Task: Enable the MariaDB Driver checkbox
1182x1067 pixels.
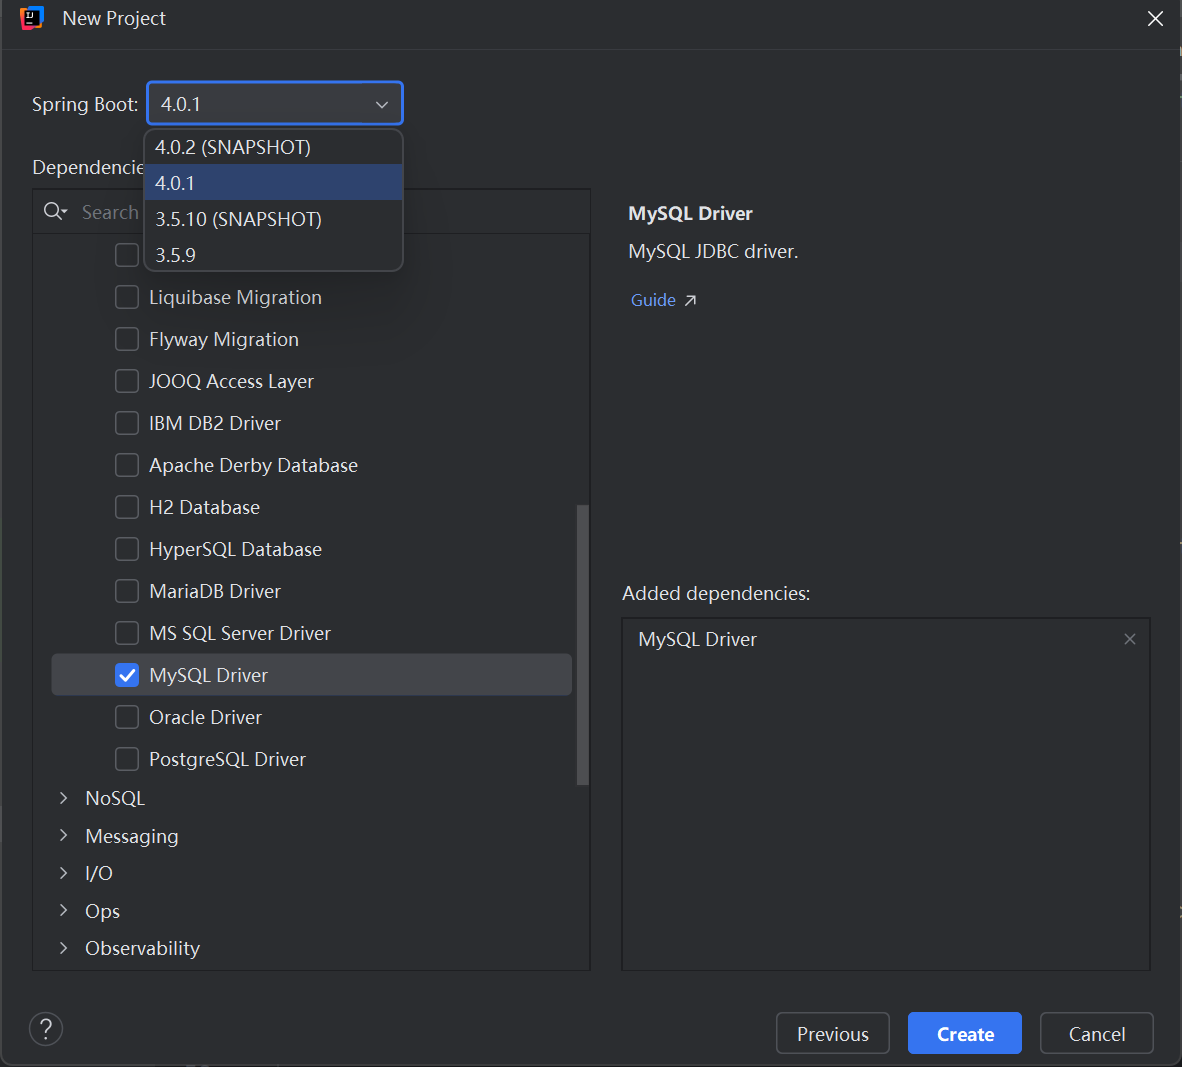Action: tap(127, 591)
